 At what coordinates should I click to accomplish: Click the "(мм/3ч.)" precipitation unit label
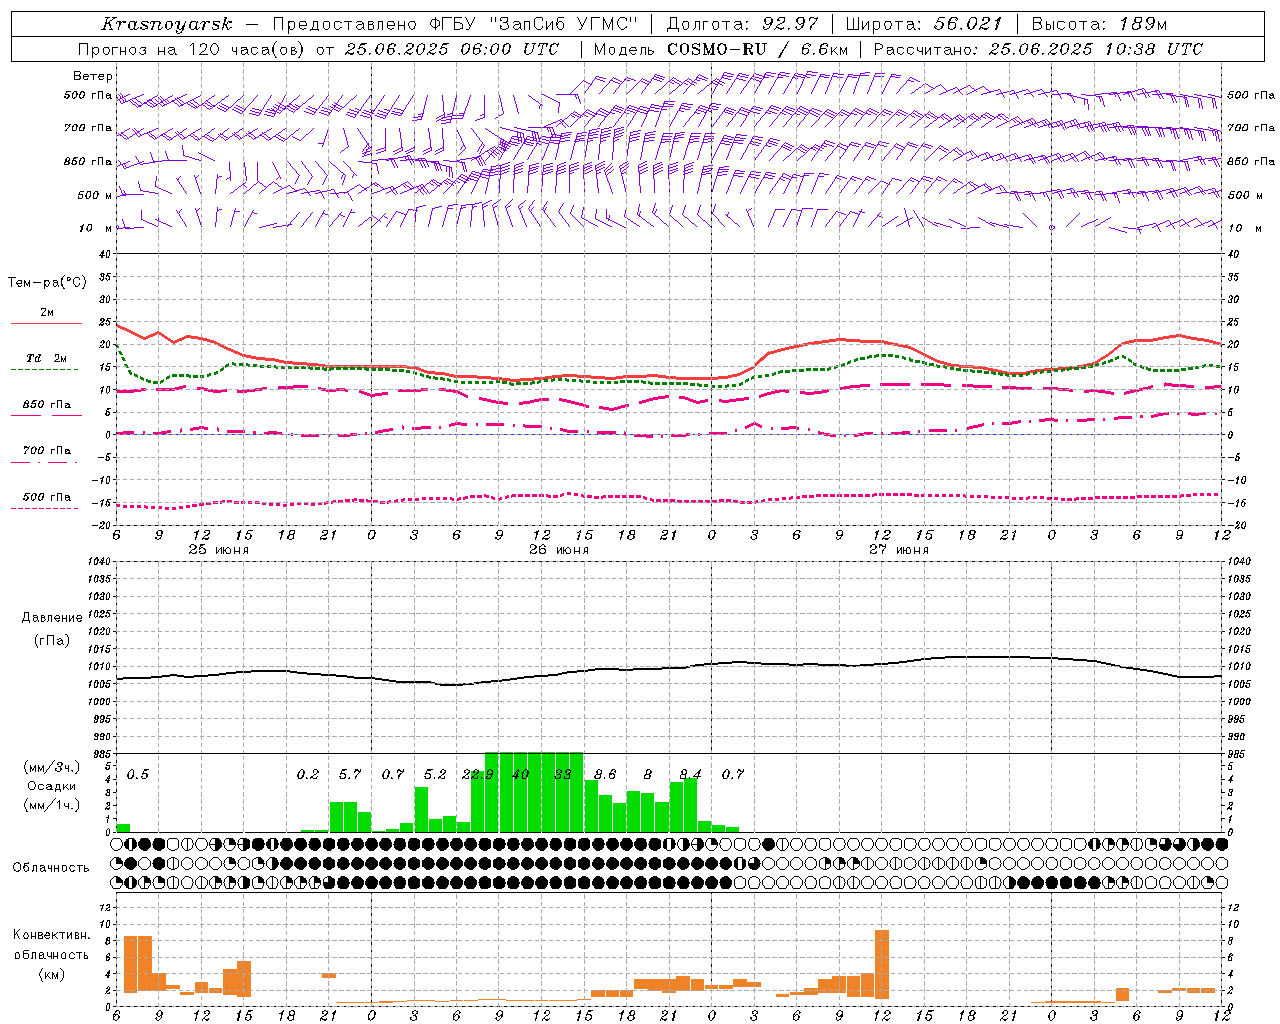pyautogui.click(x=51, y=768)
